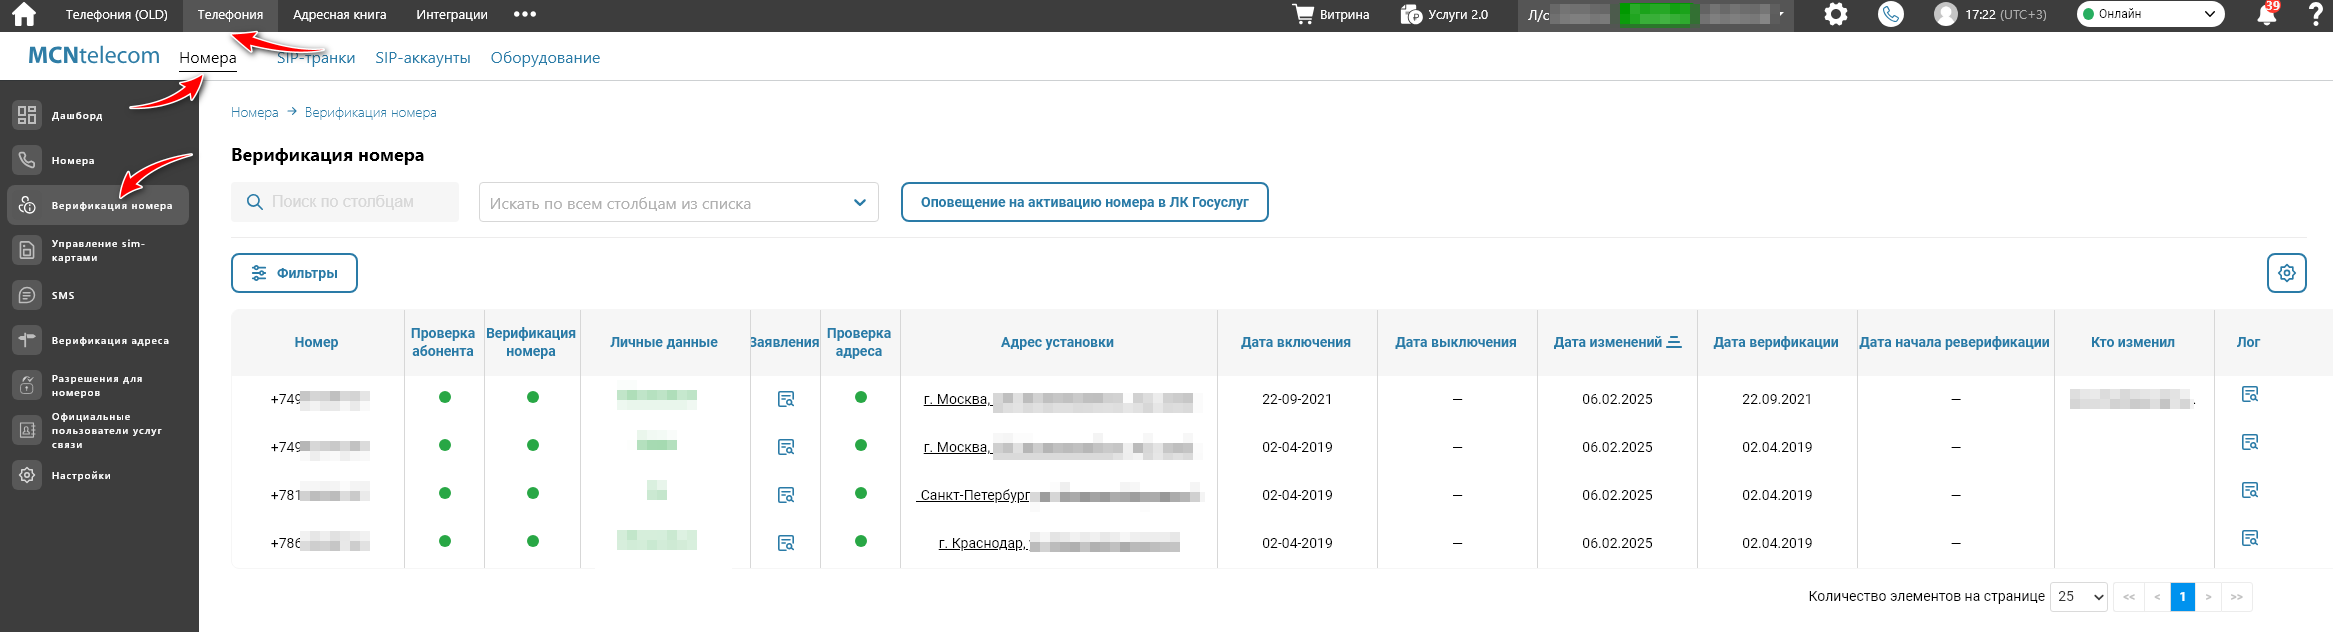The image size is (2333, 632).
Task: Toggle sort icon on Дата изменений
Action: (x=1674, y=342)
